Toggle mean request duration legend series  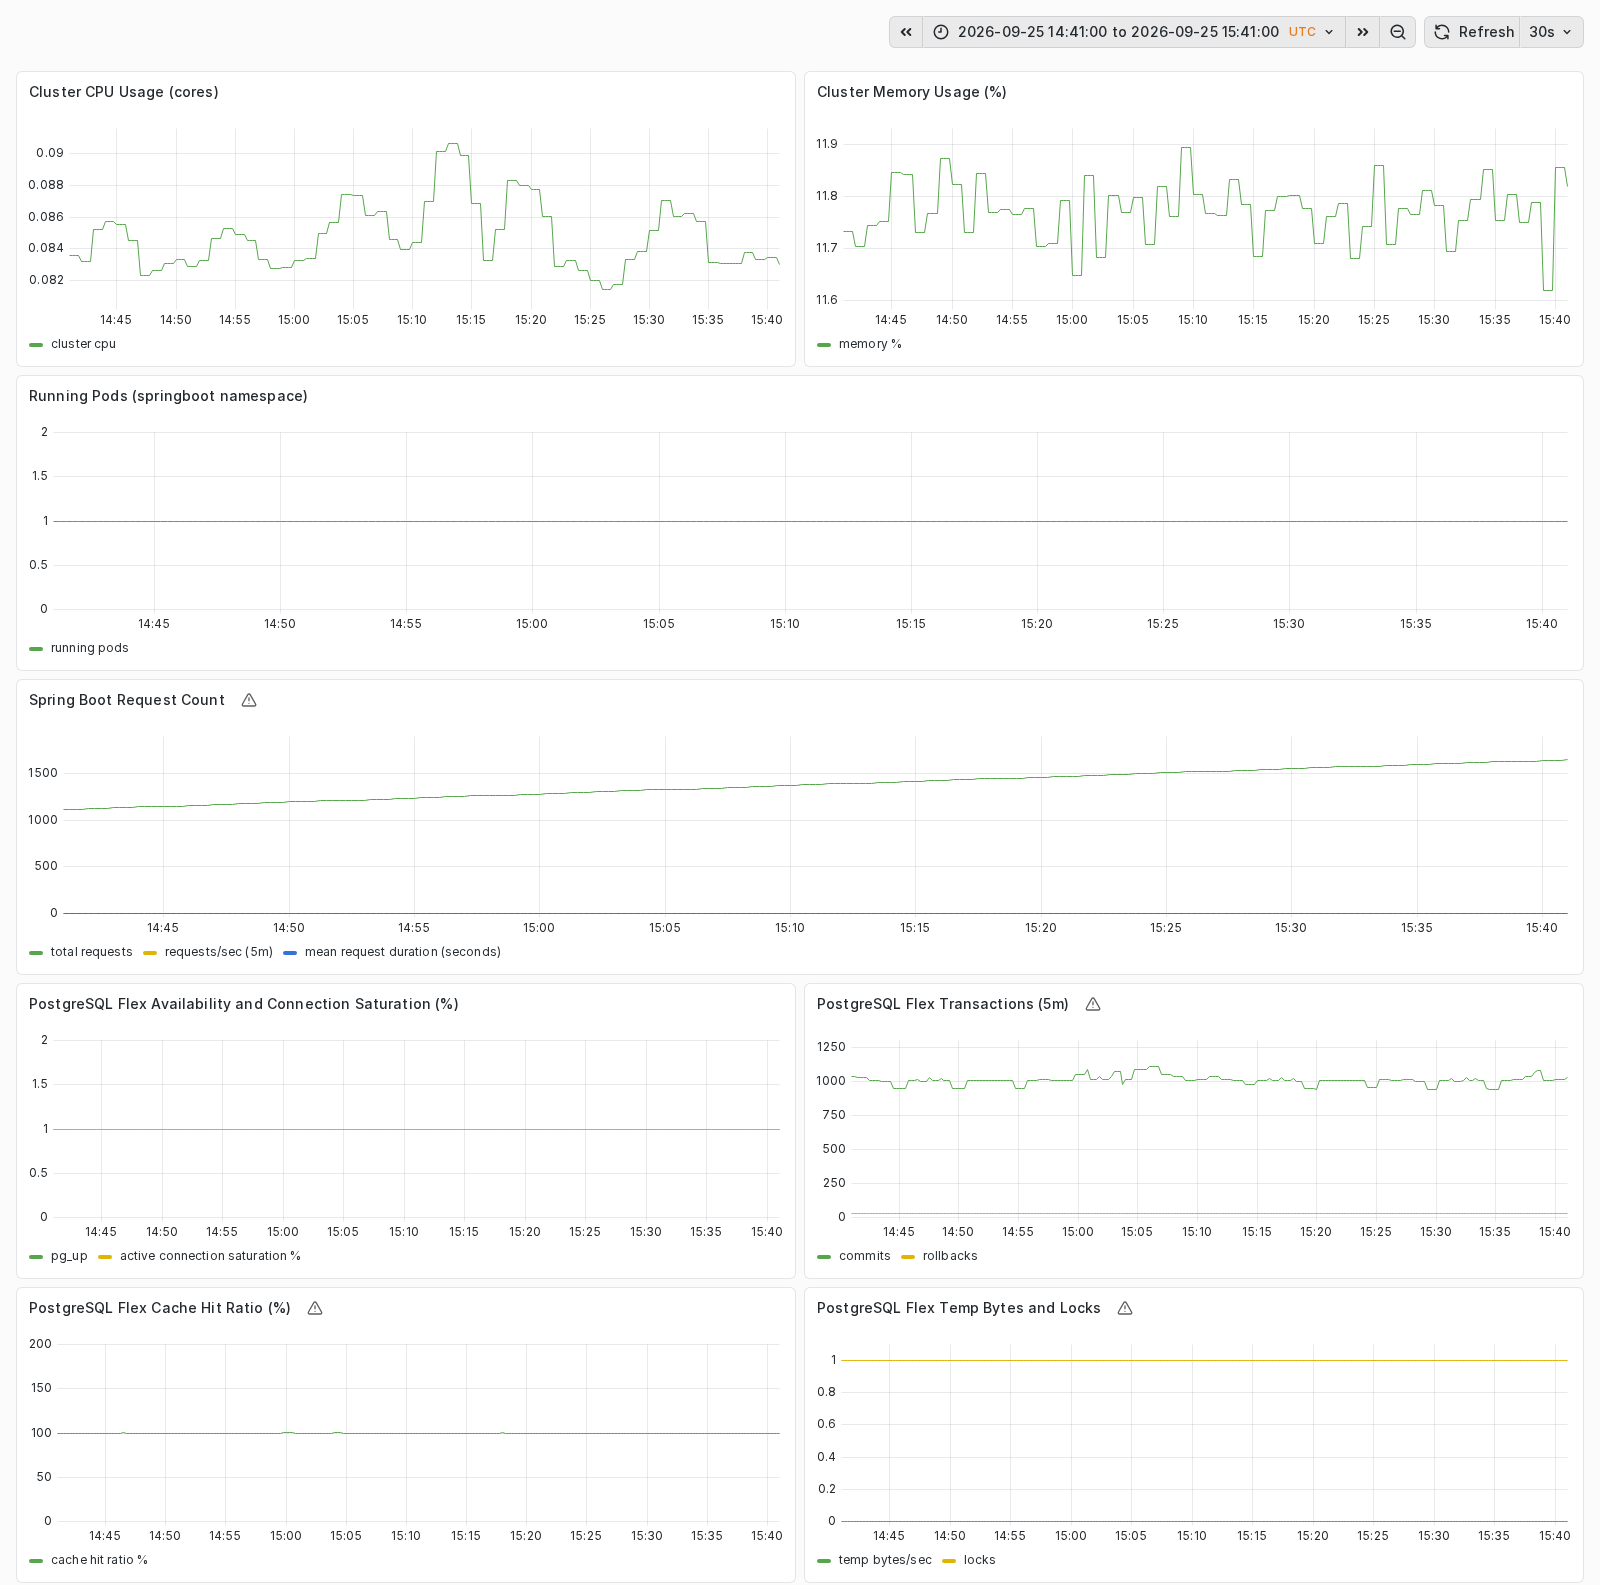point(402,952)
